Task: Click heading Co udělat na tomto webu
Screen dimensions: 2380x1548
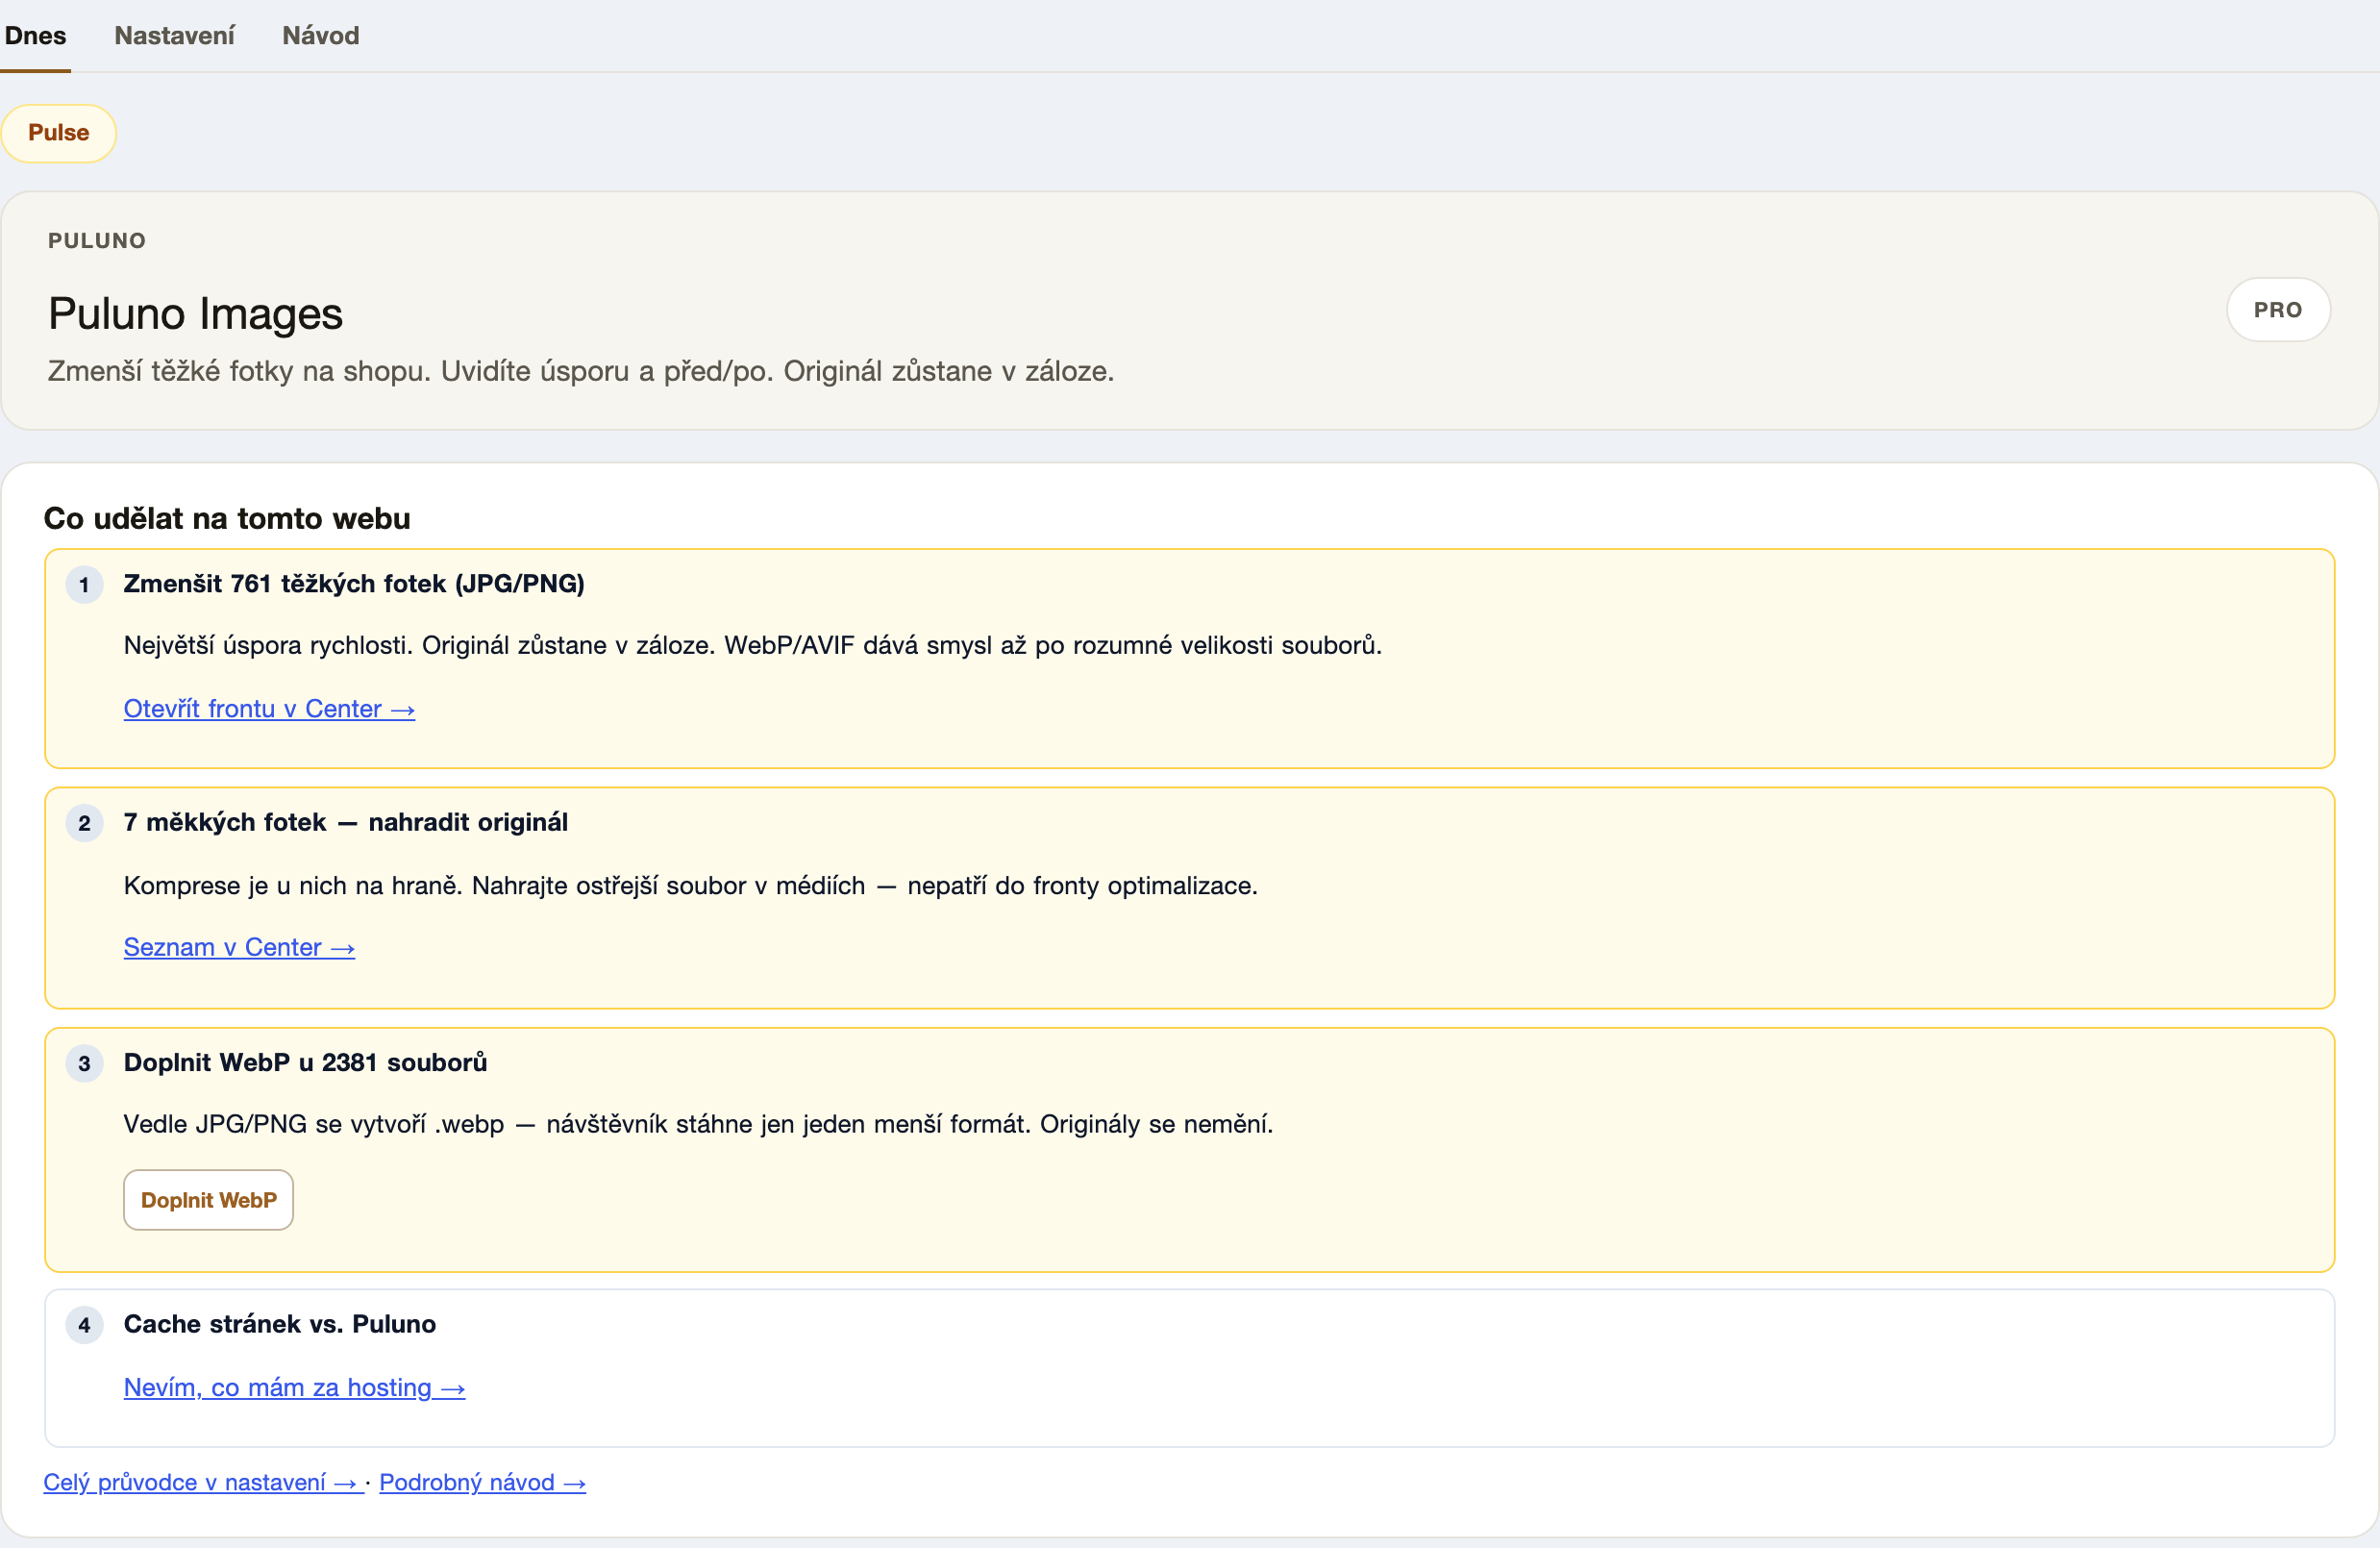Action: 227,518
